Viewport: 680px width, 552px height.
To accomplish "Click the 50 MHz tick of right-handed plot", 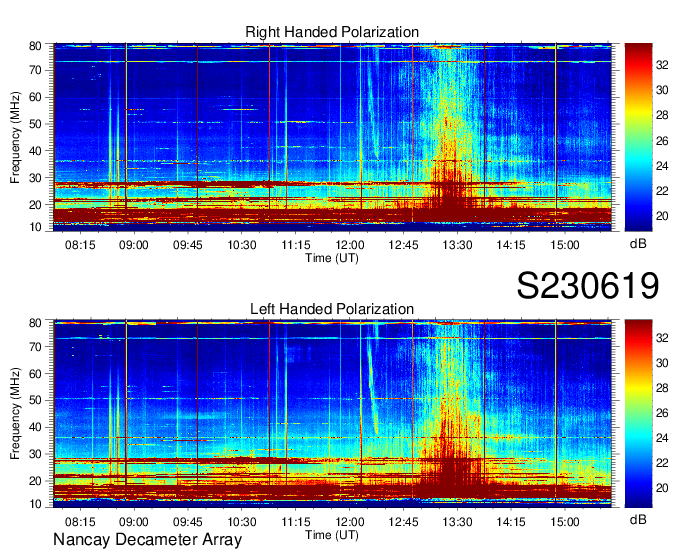I will (x=35, y=124).
